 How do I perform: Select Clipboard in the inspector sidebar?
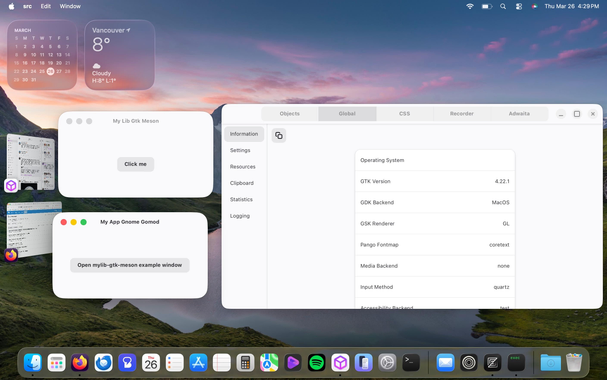(244, 183)
